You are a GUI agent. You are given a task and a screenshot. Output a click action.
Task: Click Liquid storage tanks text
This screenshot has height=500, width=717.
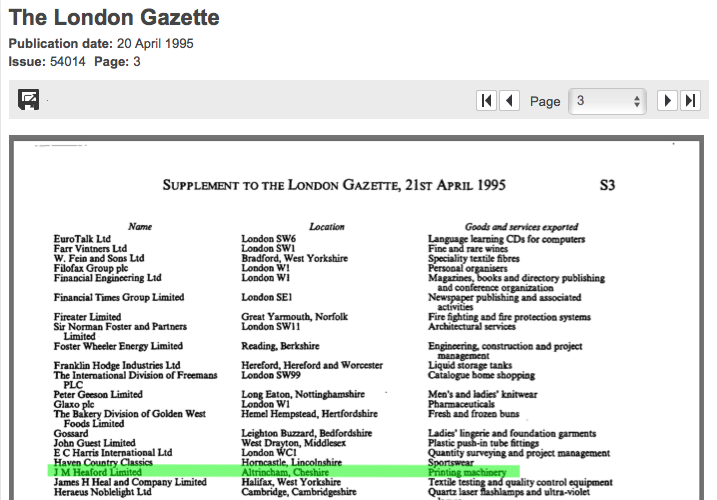[470, 365]
